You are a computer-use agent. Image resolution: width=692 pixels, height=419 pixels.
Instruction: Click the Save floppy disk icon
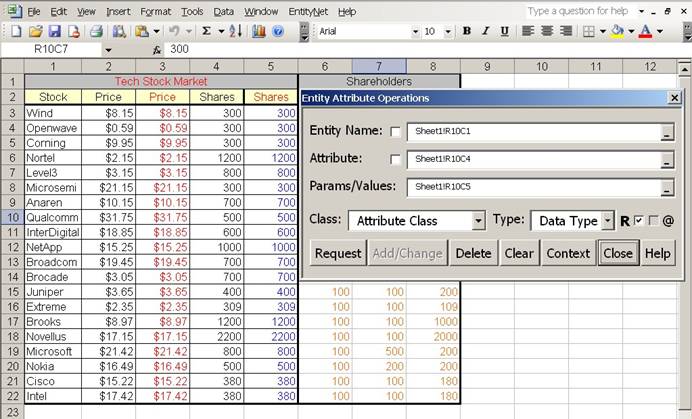click(54, 31)
